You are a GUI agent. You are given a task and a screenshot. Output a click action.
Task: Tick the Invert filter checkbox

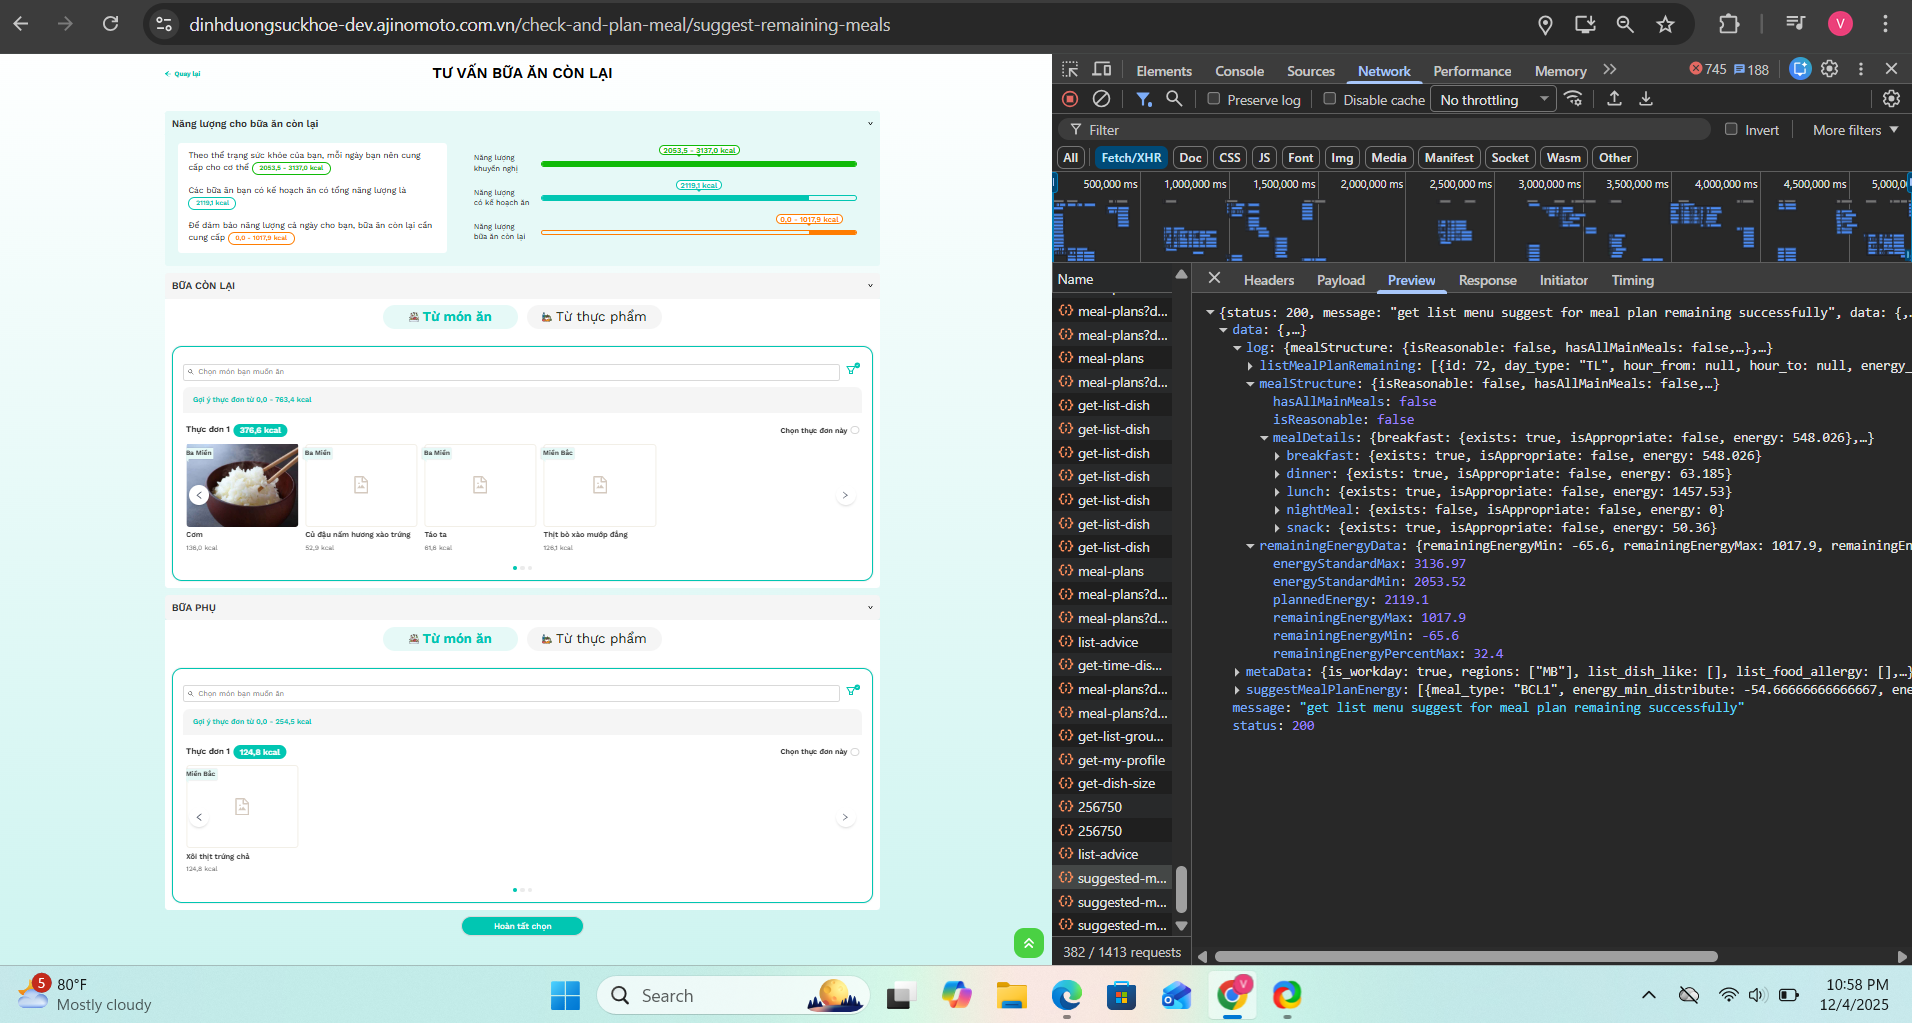(1731, 129)
